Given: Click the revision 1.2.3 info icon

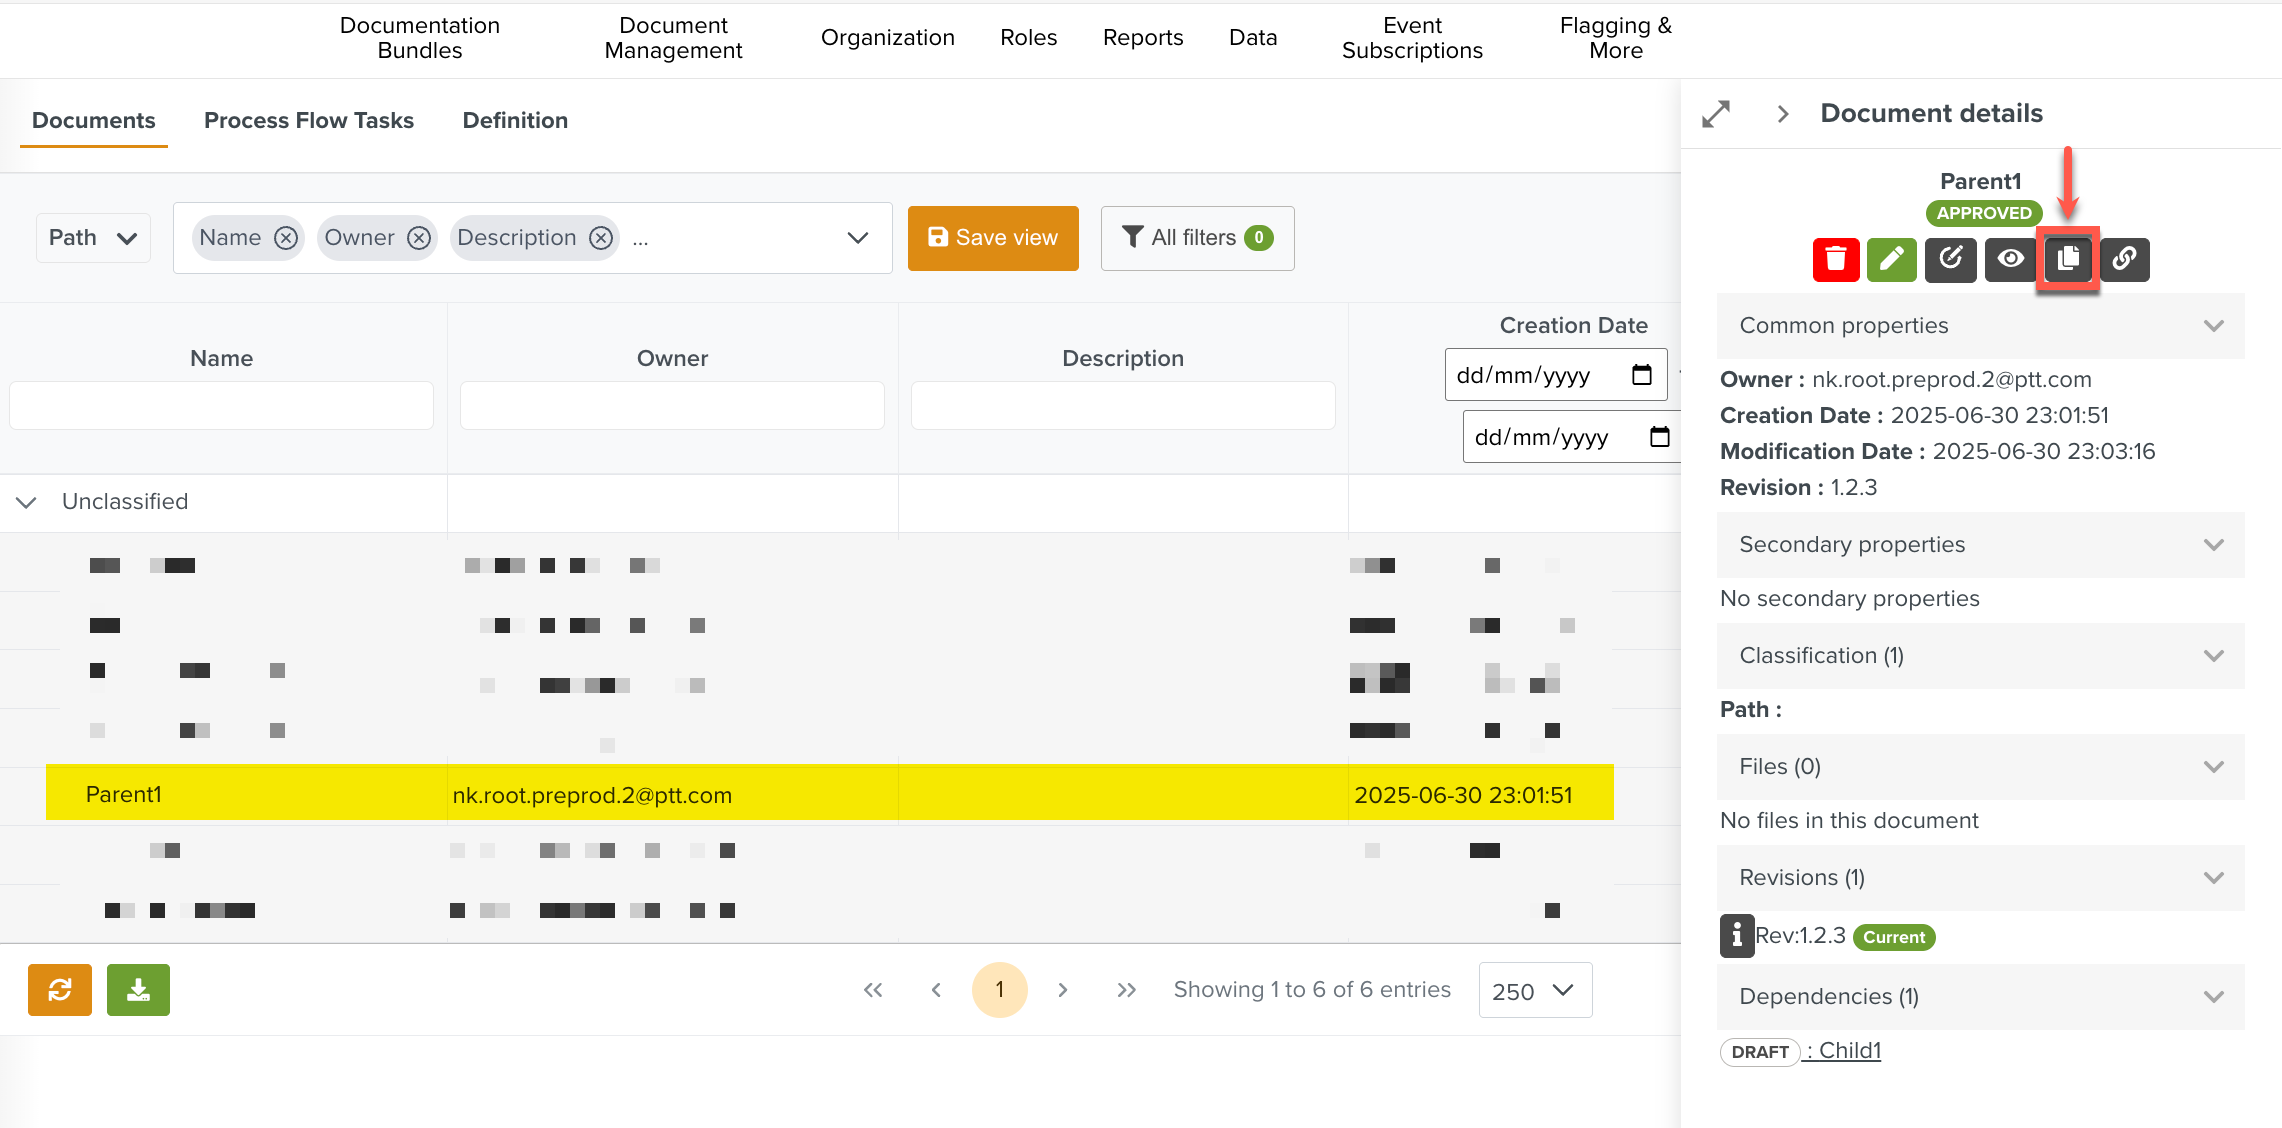Looking at the screenshot, I should pyautogui.click(x=1737, y=936).
